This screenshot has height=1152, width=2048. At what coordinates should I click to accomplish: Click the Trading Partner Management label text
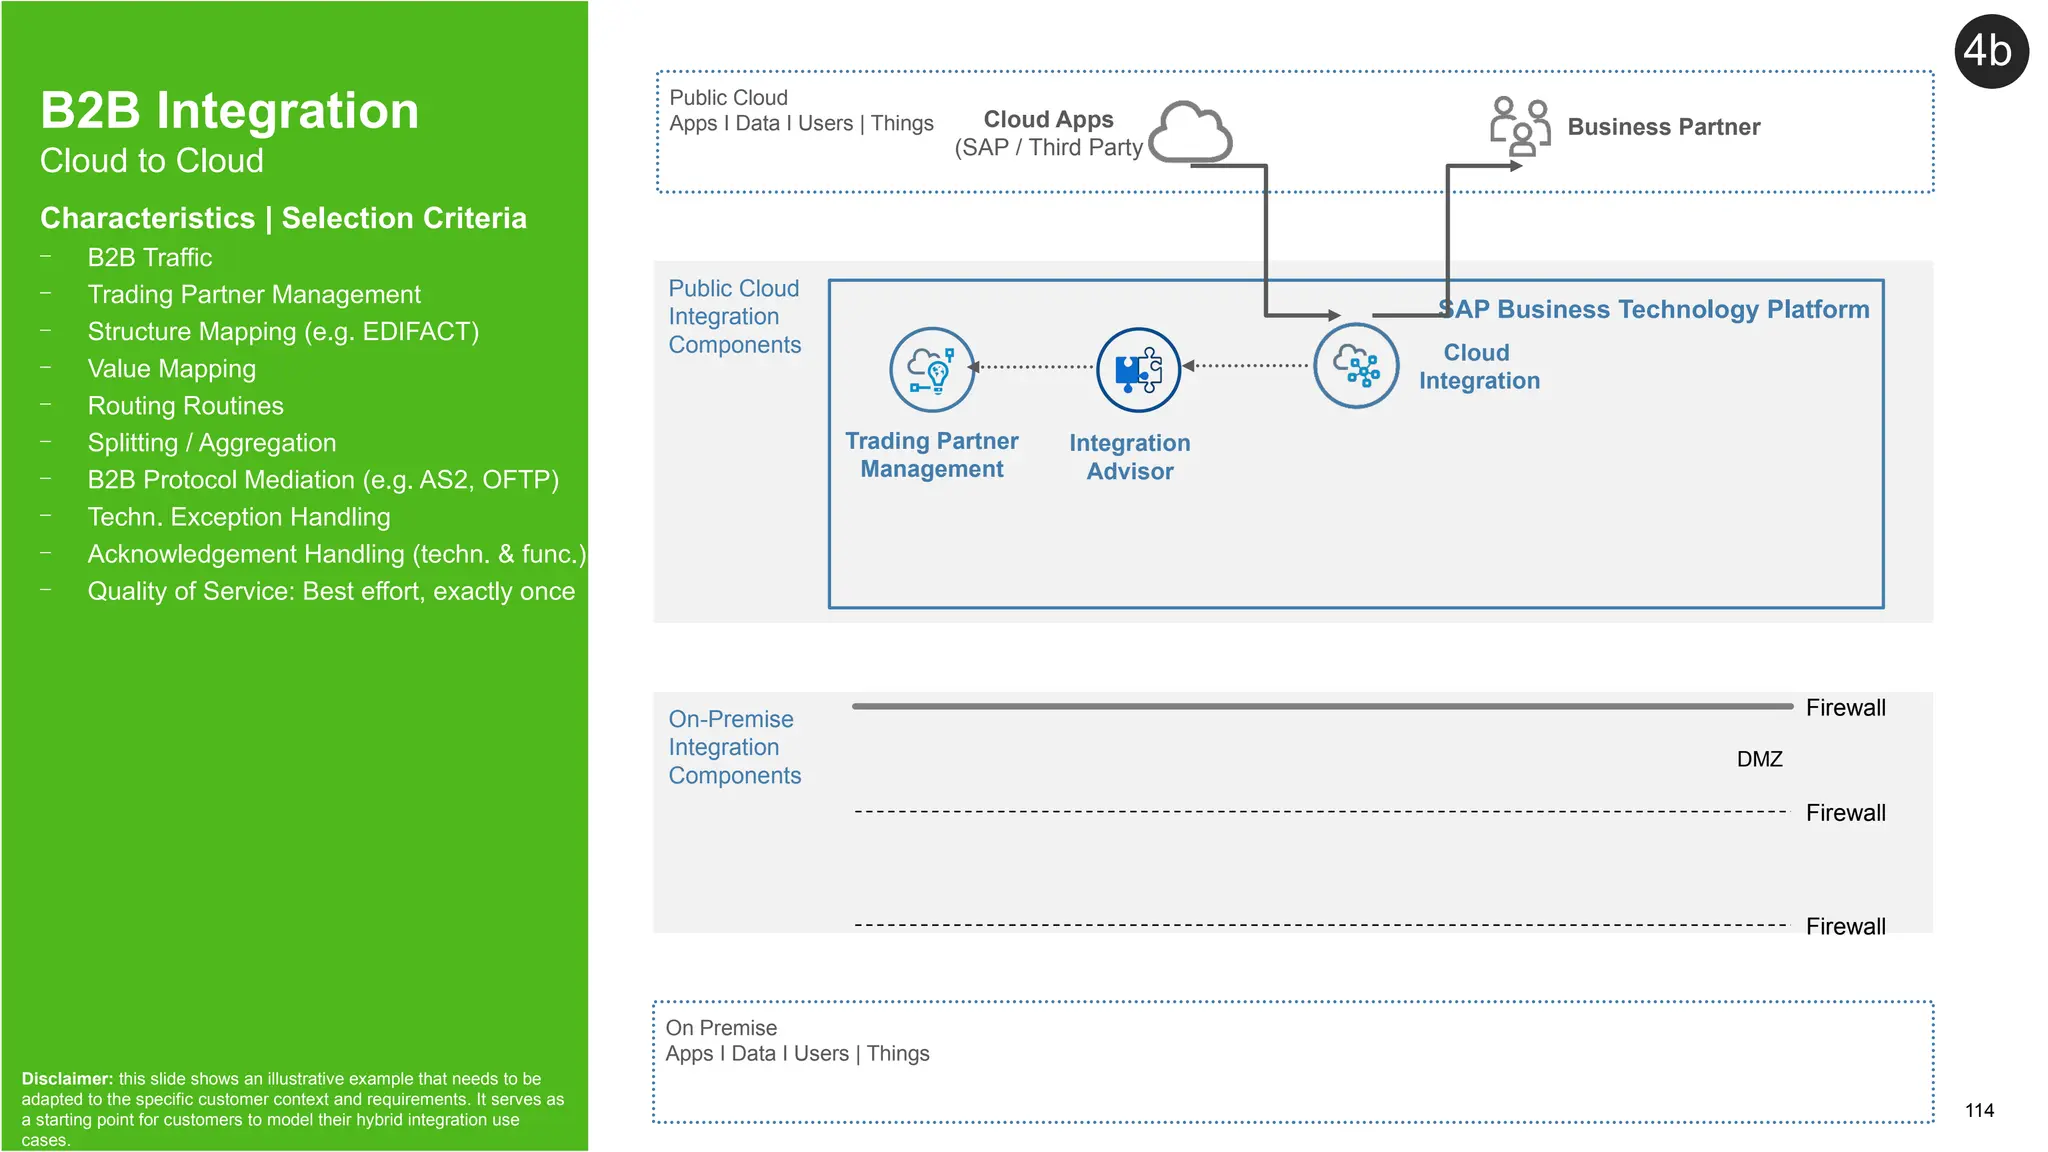931,455
